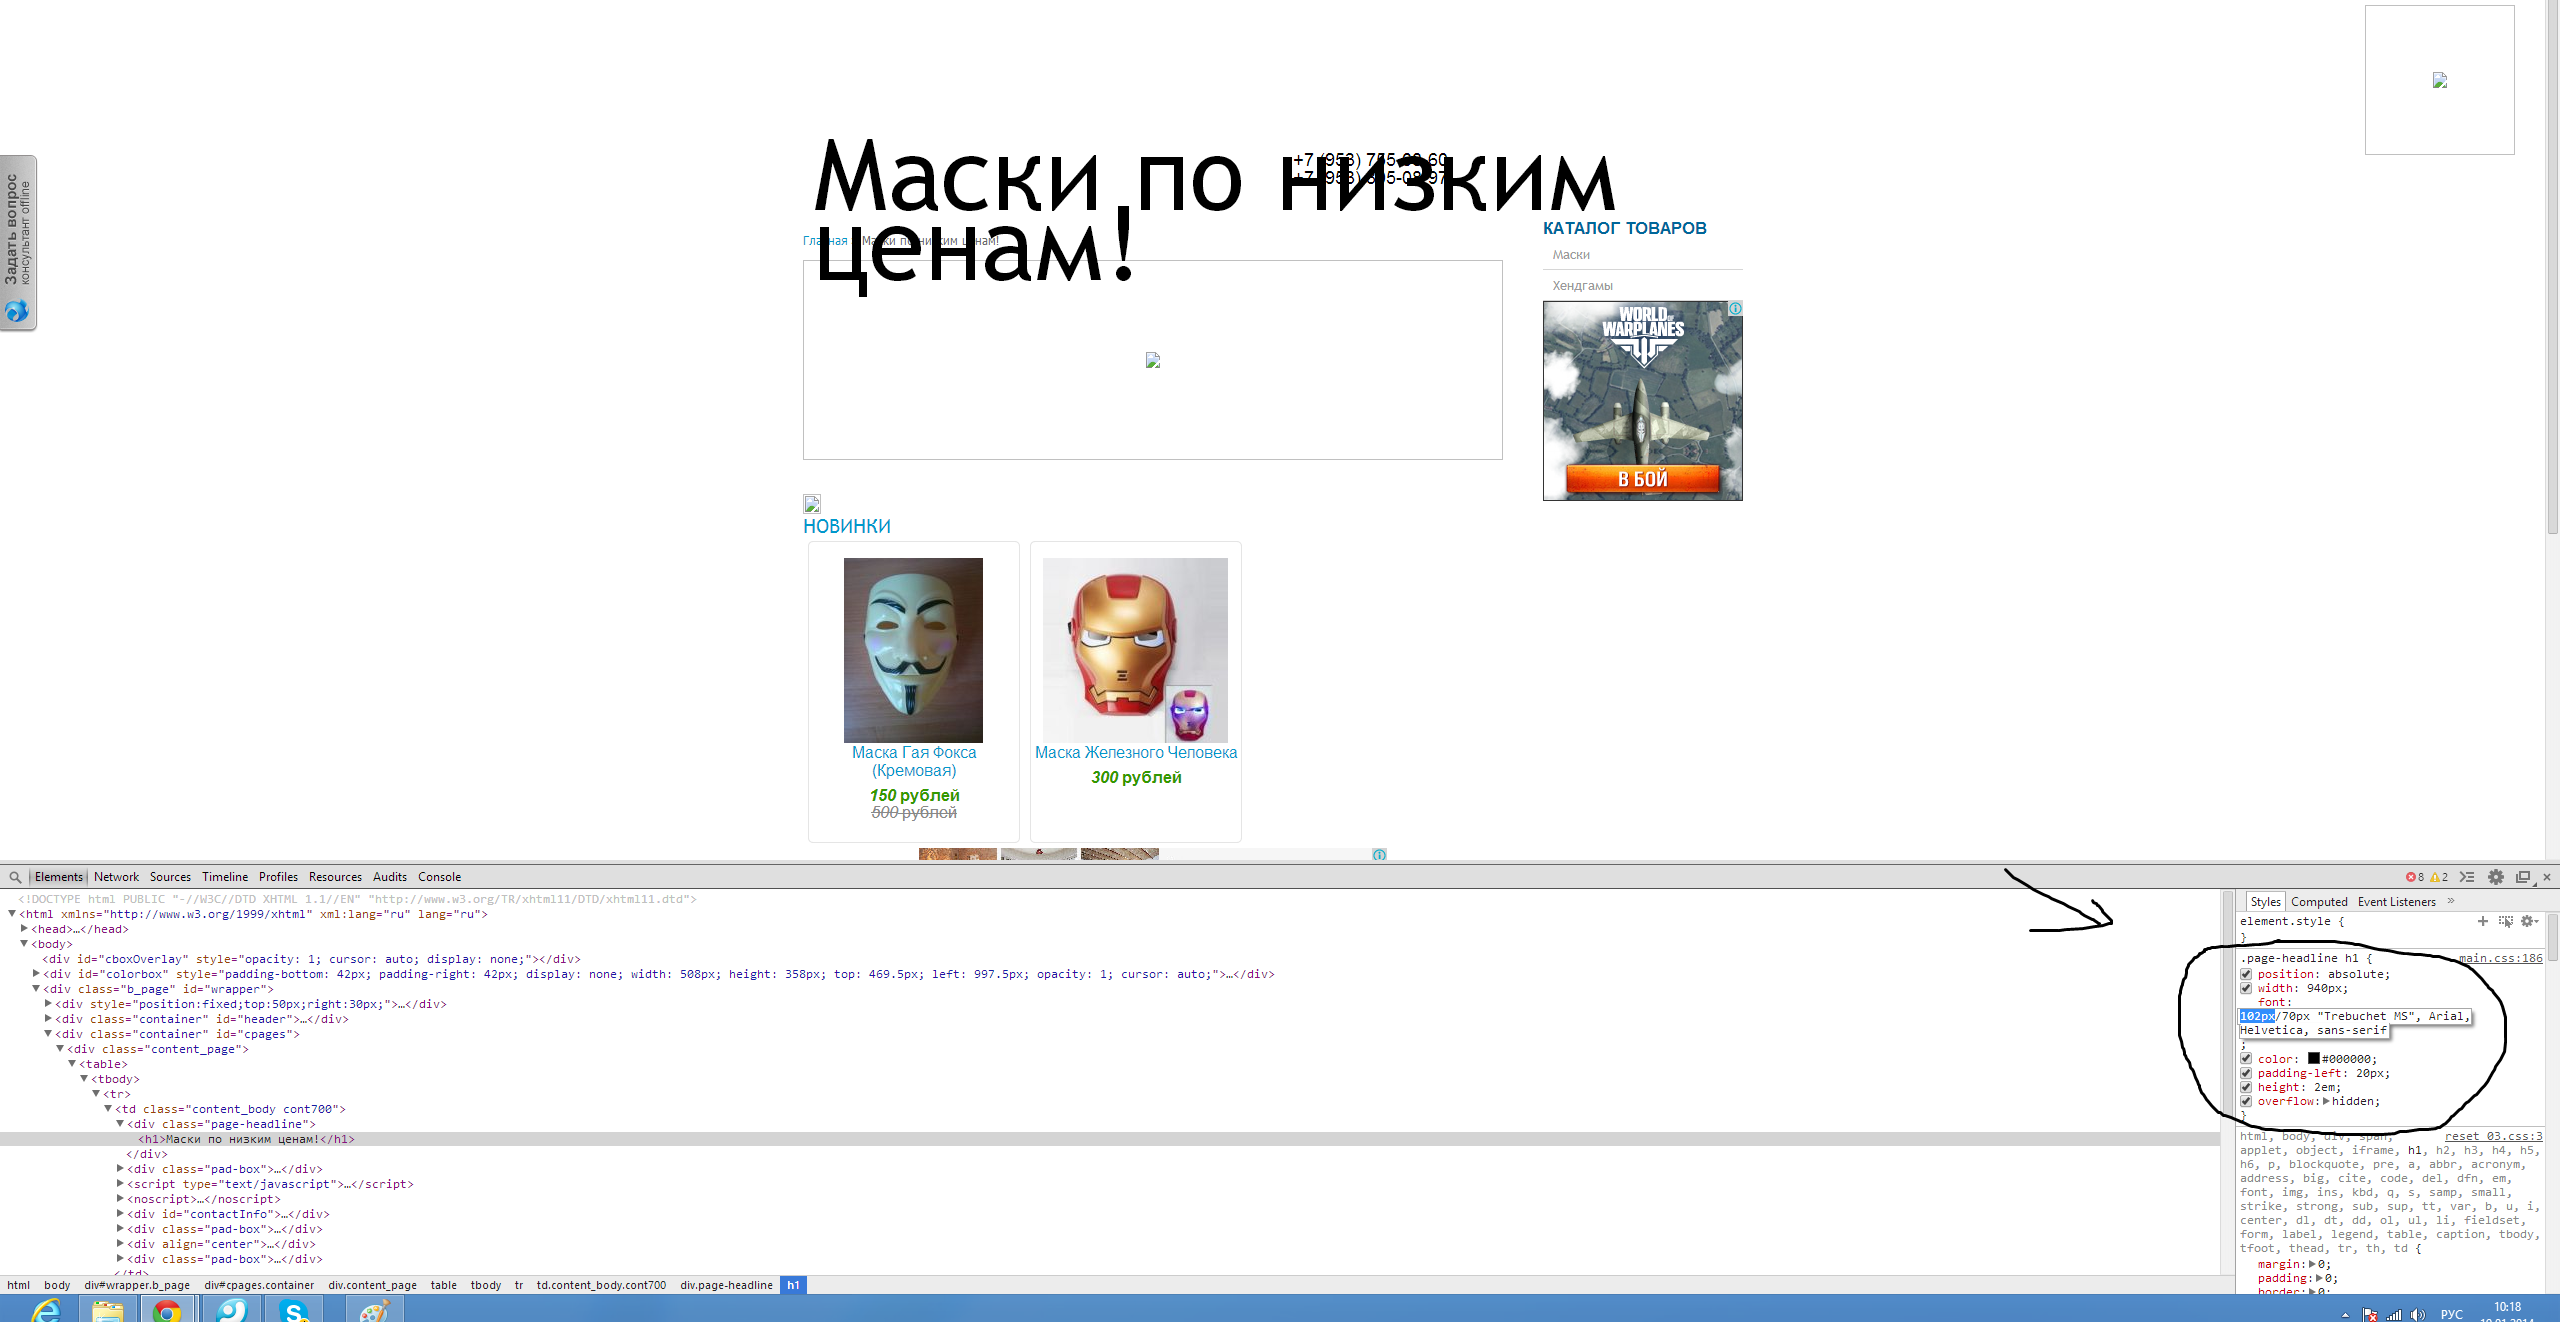Click the РУС language indicator
The image size is (2560, 1322).
pyautogui.click(x=2452, y=1314)
